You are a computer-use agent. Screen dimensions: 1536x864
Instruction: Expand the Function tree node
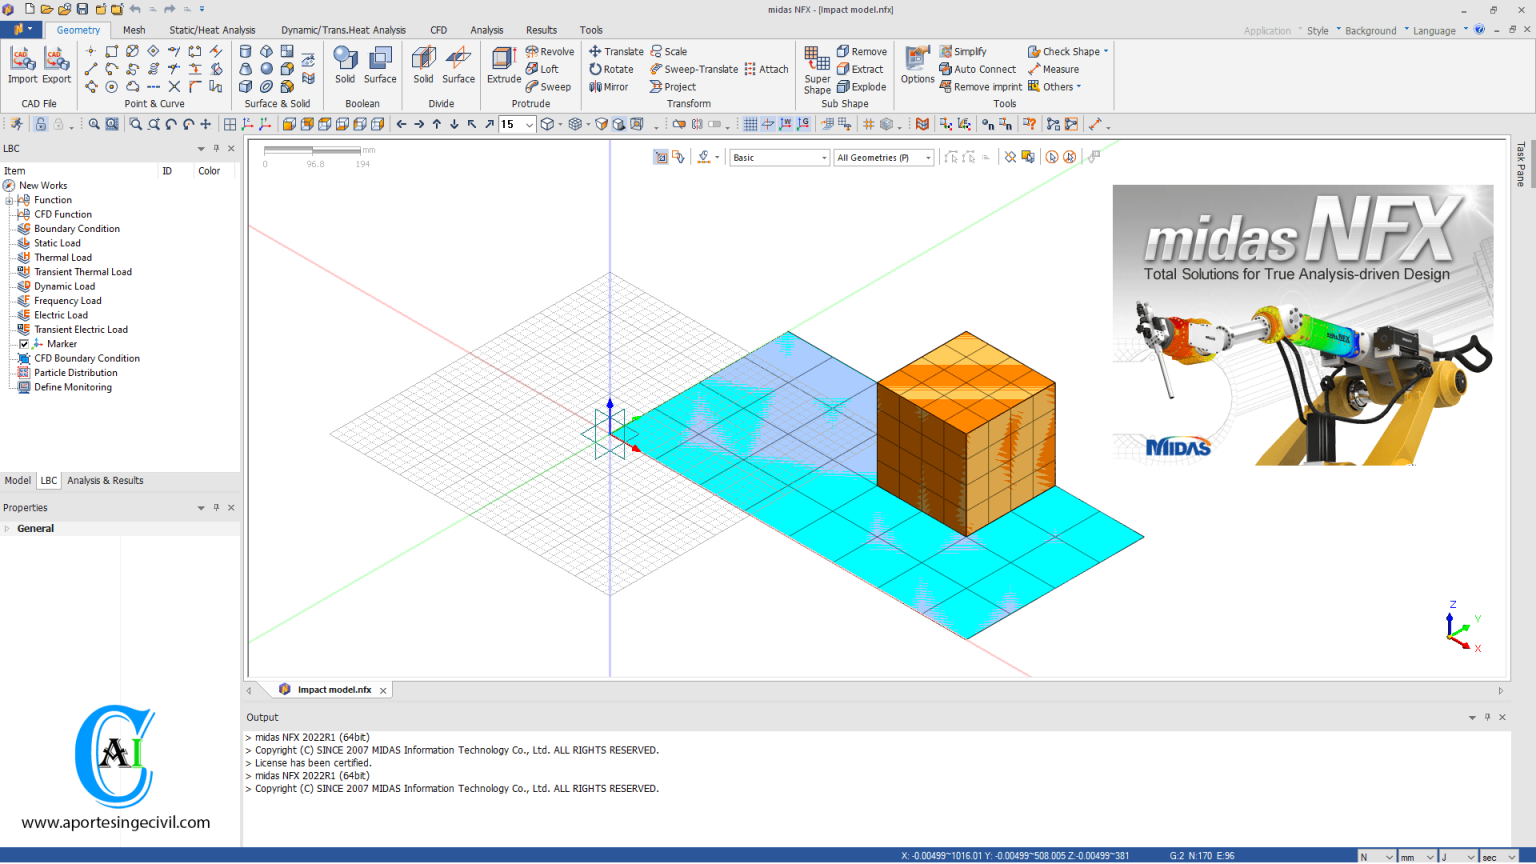9,200
